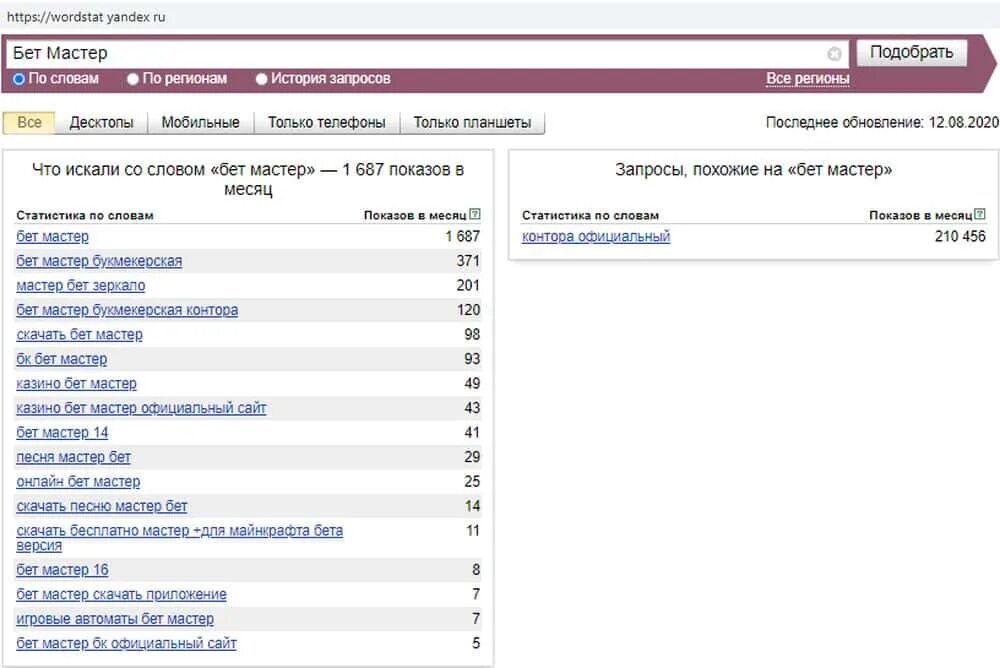
Task: Open the майнкрафта бета версия keyword link
Action: coord(179,538)
